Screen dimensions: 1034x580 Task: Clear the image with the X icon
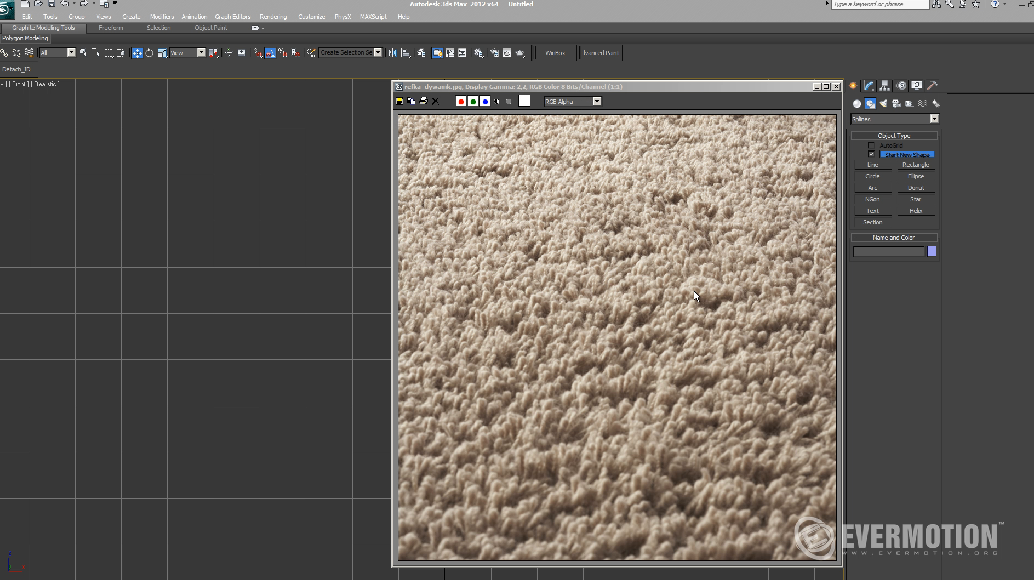point(435,102)
